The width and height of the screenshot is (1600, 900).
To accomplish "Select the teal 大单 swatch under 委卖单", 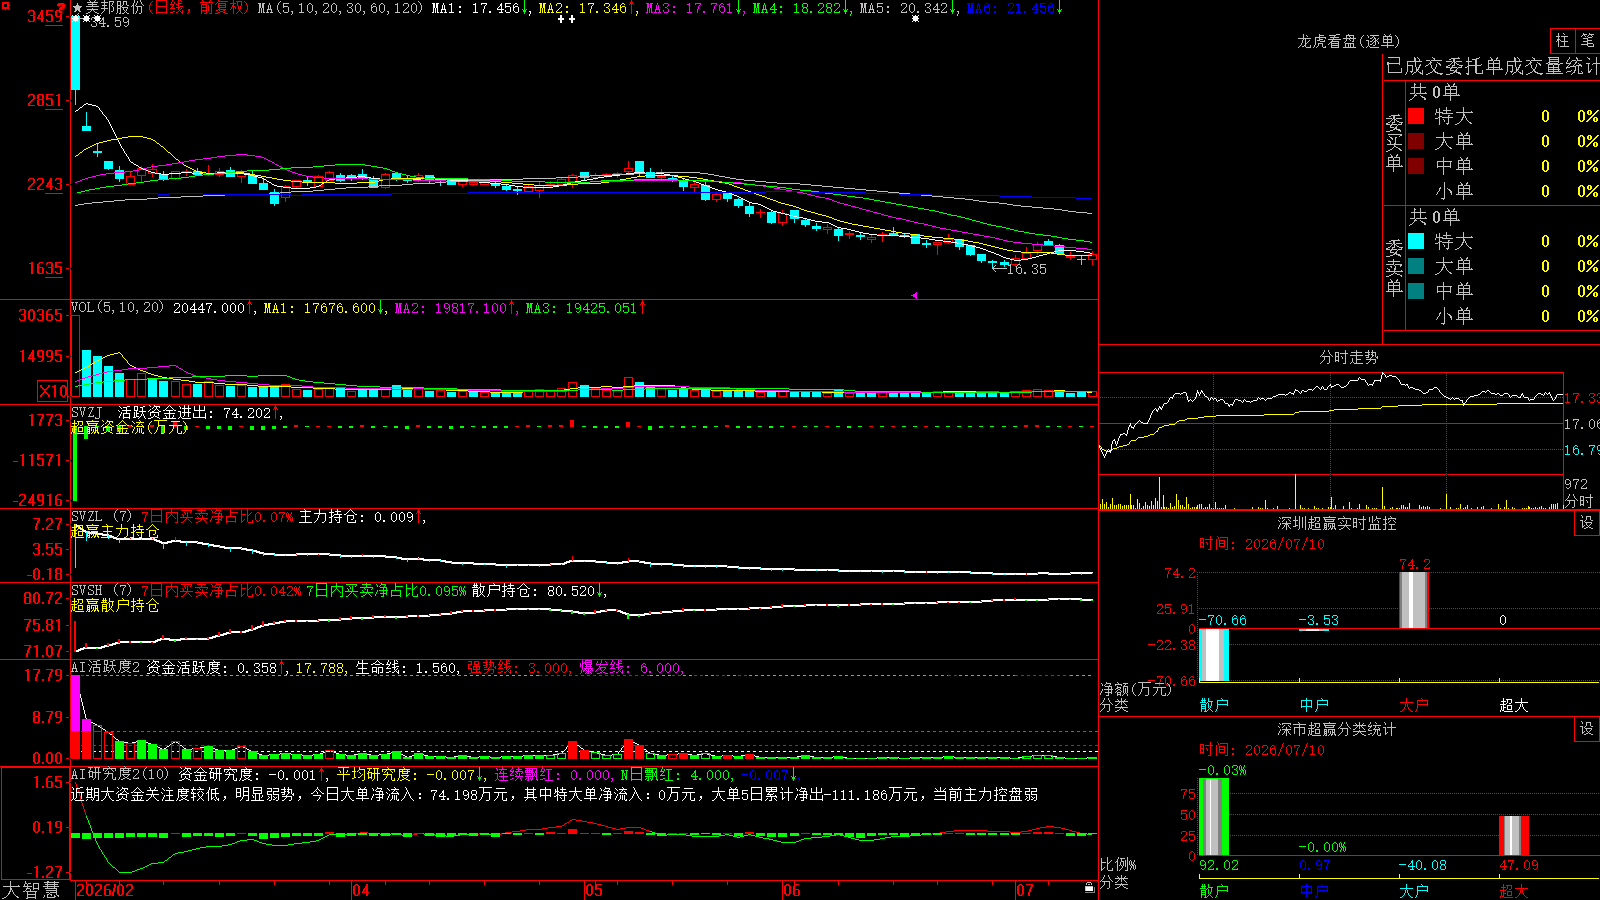I will click(1416, 266).
